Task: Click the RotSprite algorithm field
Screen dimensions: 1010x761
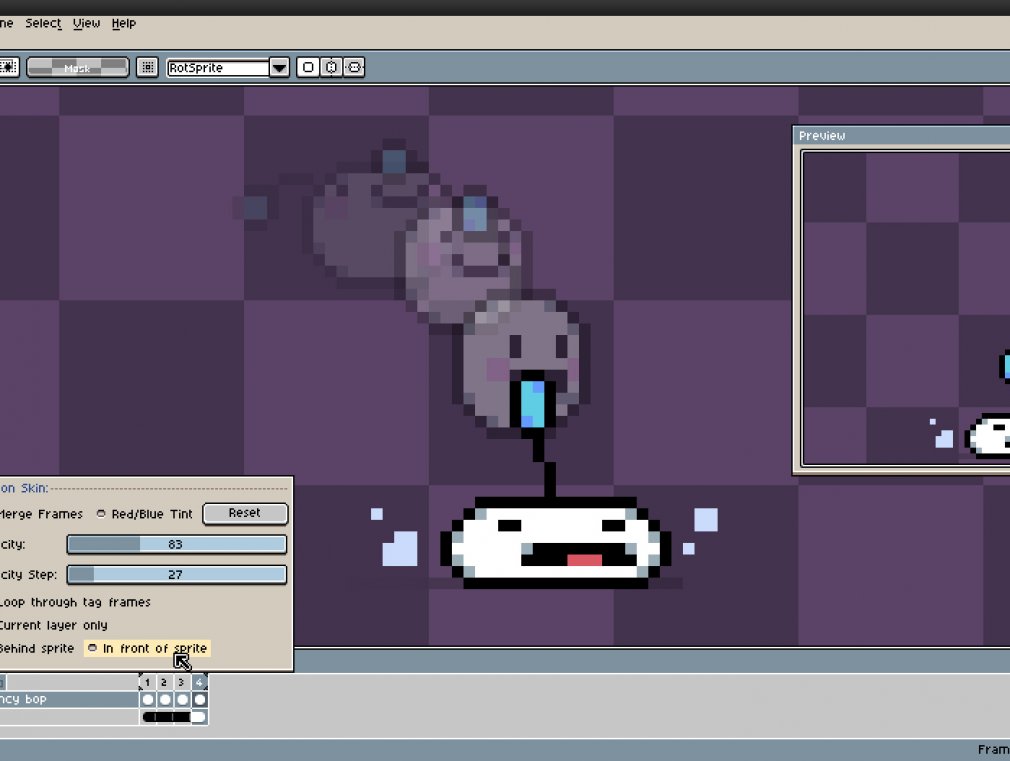Action: tap(218, 67)
